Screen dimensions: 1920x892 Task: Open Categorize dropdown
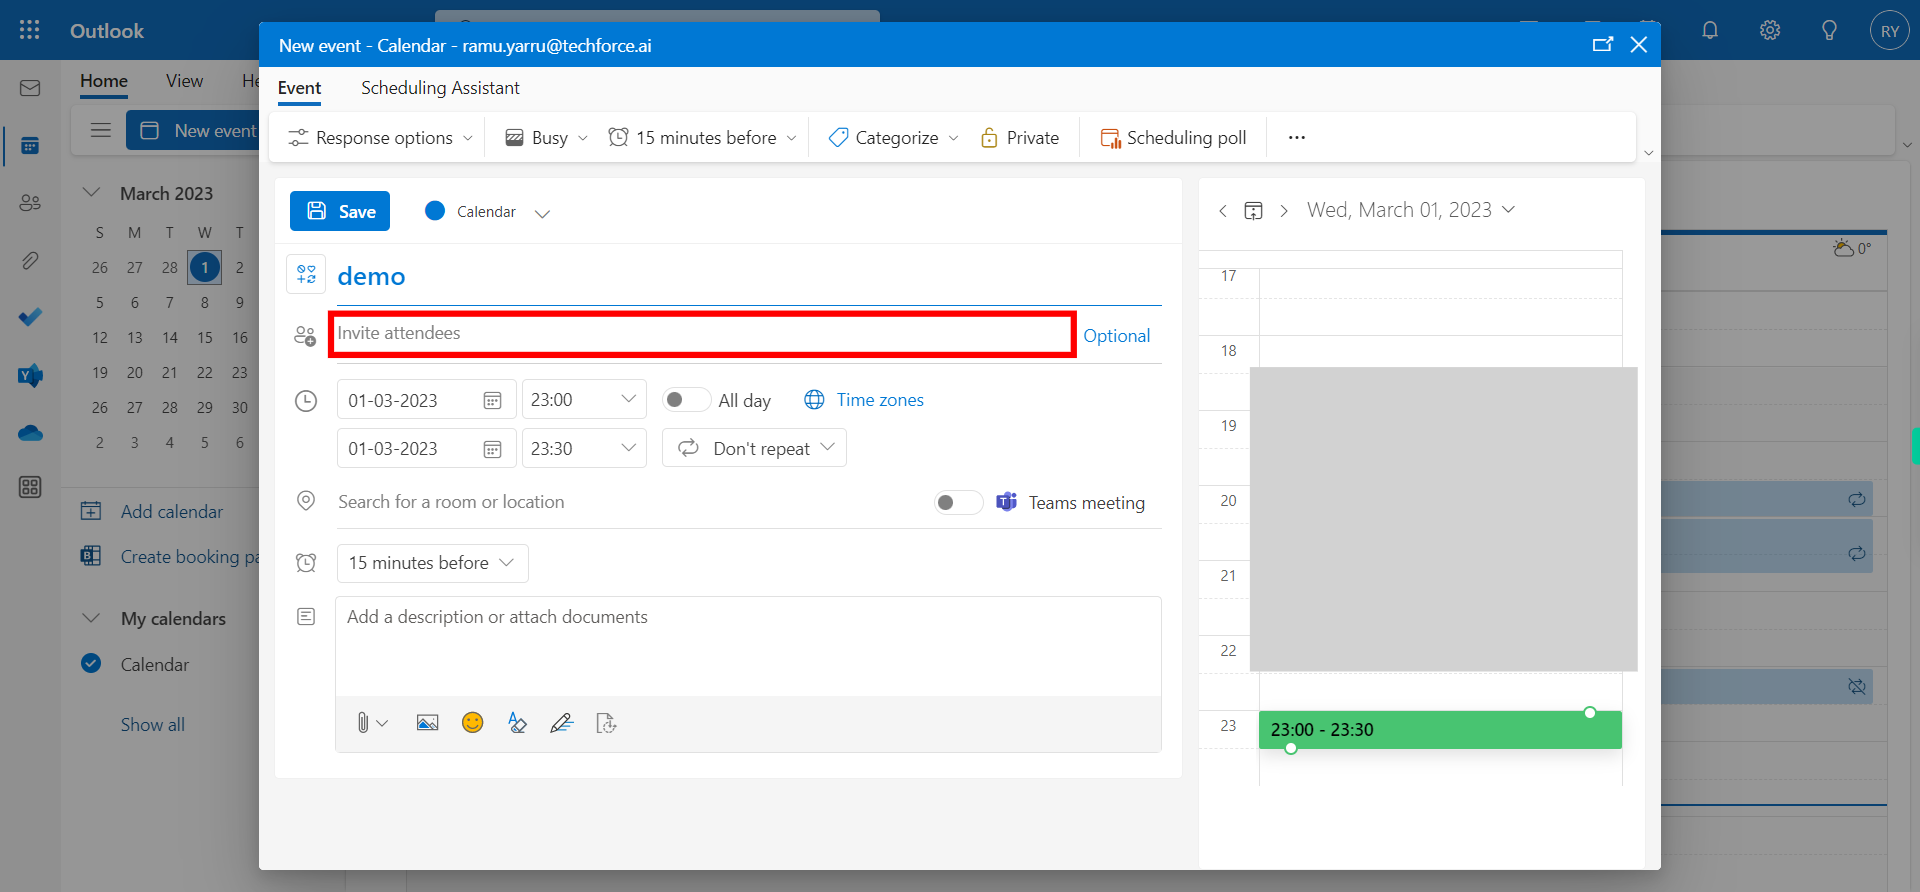click(x=893, y=137)
